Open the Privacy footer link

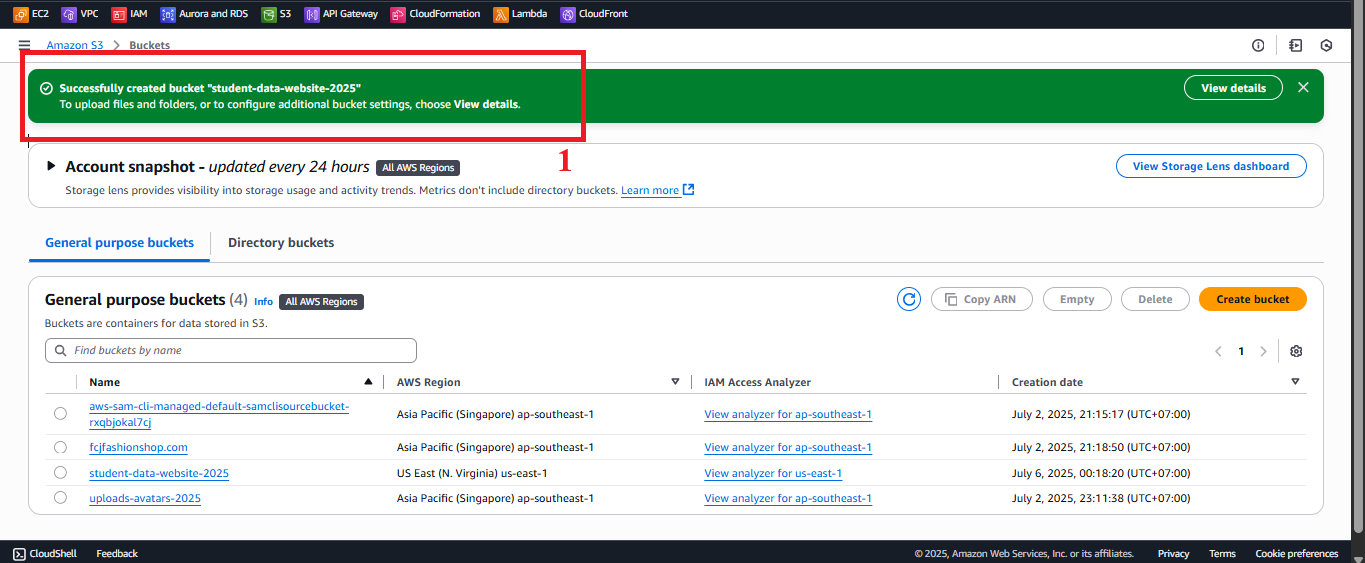click(x=1173, y=553)
